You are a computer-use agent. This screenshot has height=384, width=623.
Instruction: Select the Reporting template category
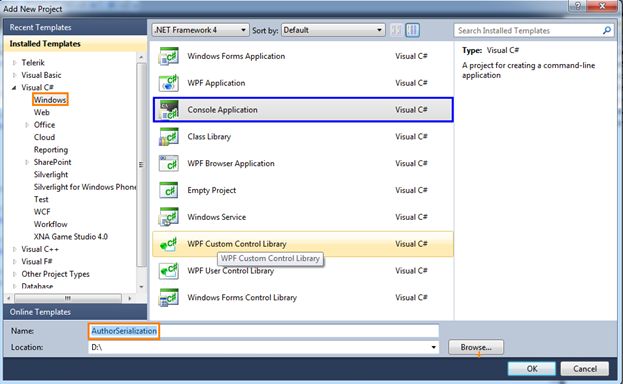51,150
